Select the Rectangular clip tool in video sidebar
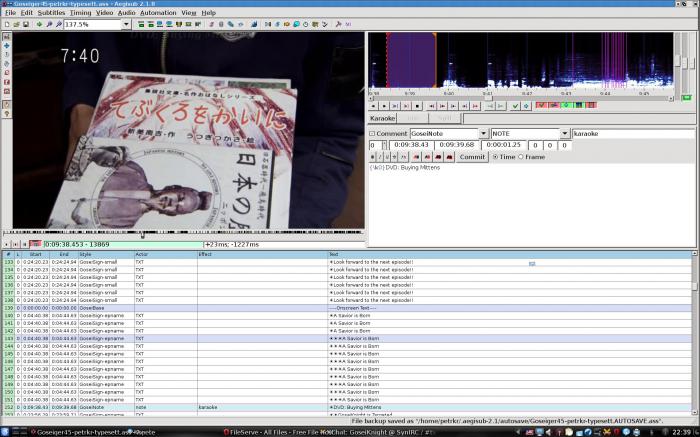The image size is (700, 437). (7, 82)
